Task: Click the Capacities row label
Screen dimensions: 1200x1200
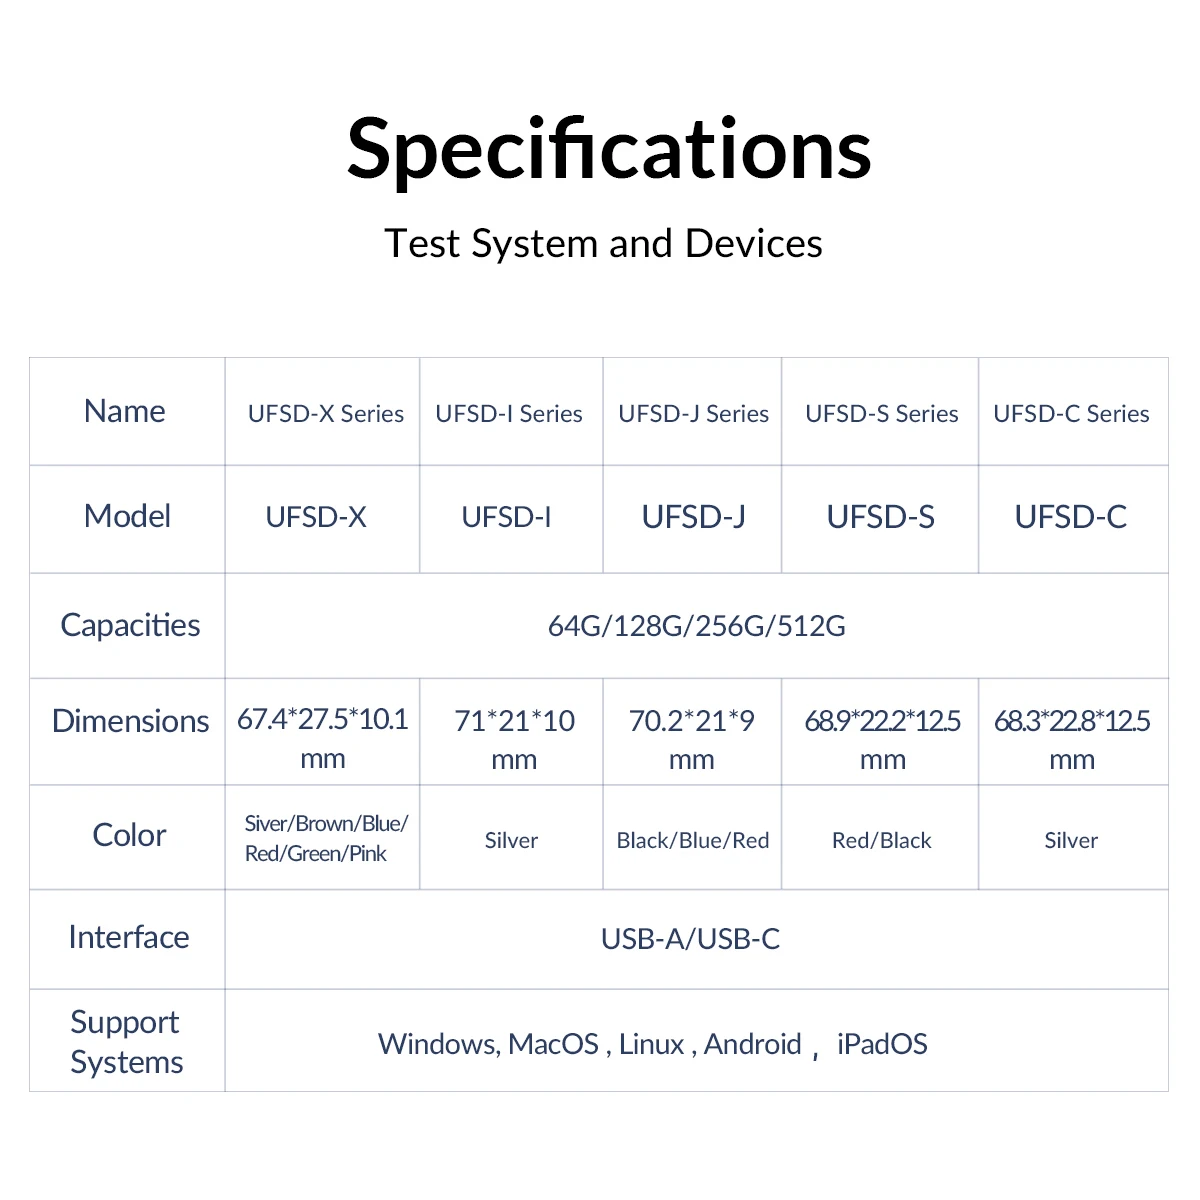Action: pyautogui.click(x=130, y=625)
